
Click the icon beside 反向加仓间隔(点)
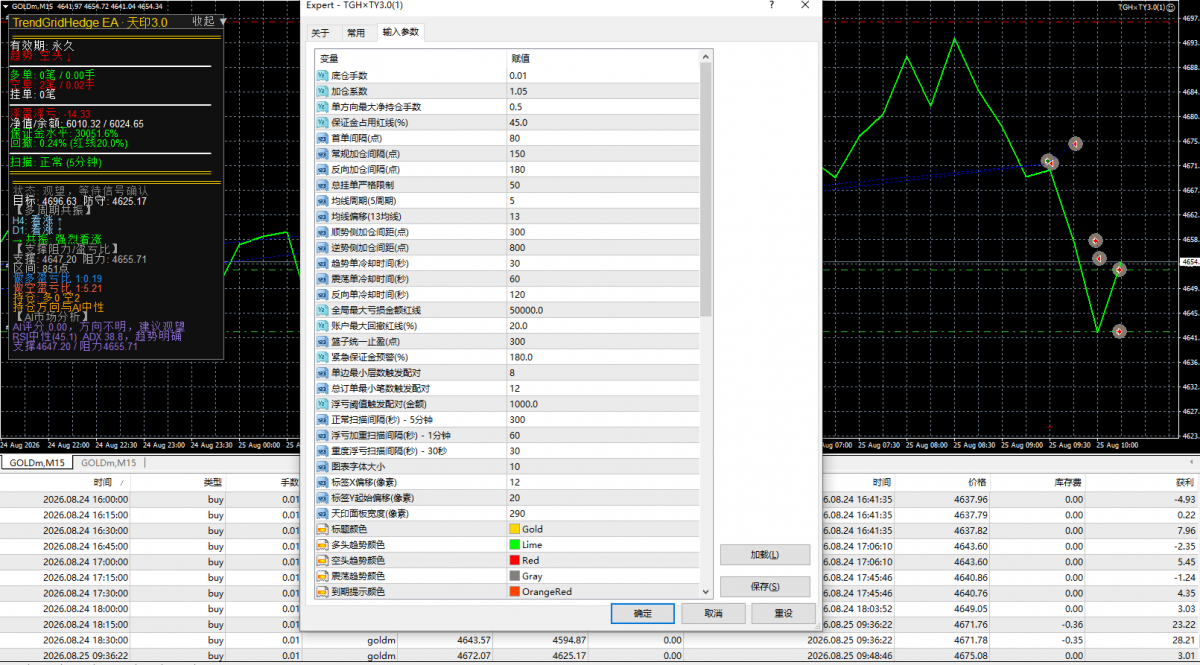tap(322, 169)
